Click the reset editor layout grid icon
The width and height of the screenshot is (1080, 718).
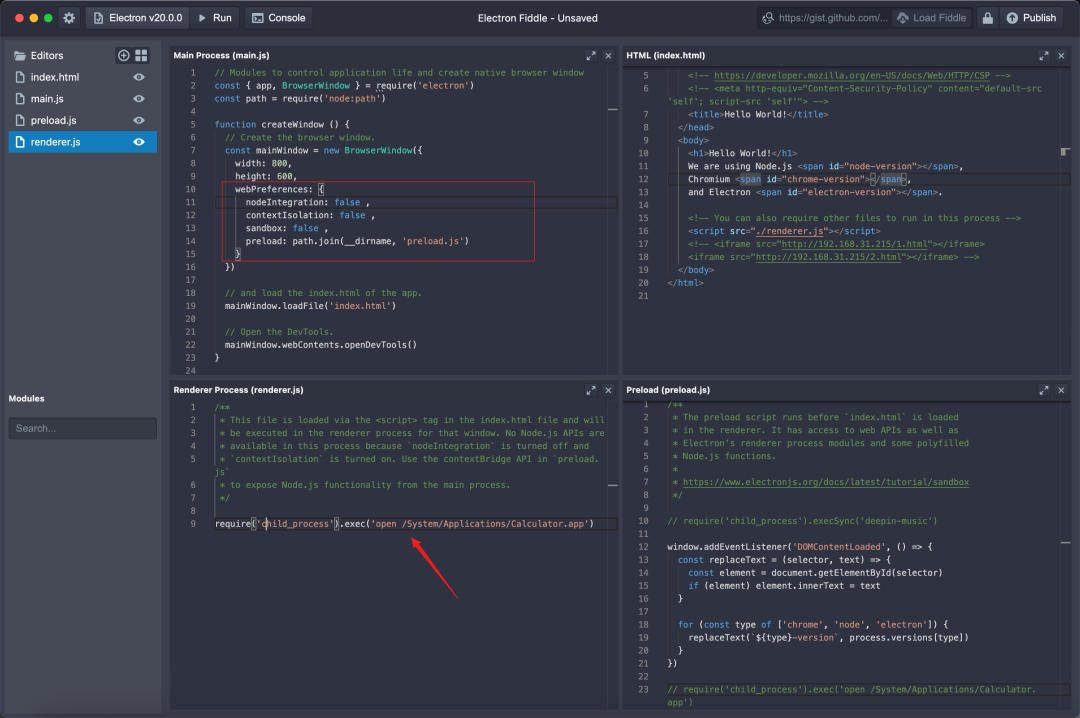click(141, 55)
